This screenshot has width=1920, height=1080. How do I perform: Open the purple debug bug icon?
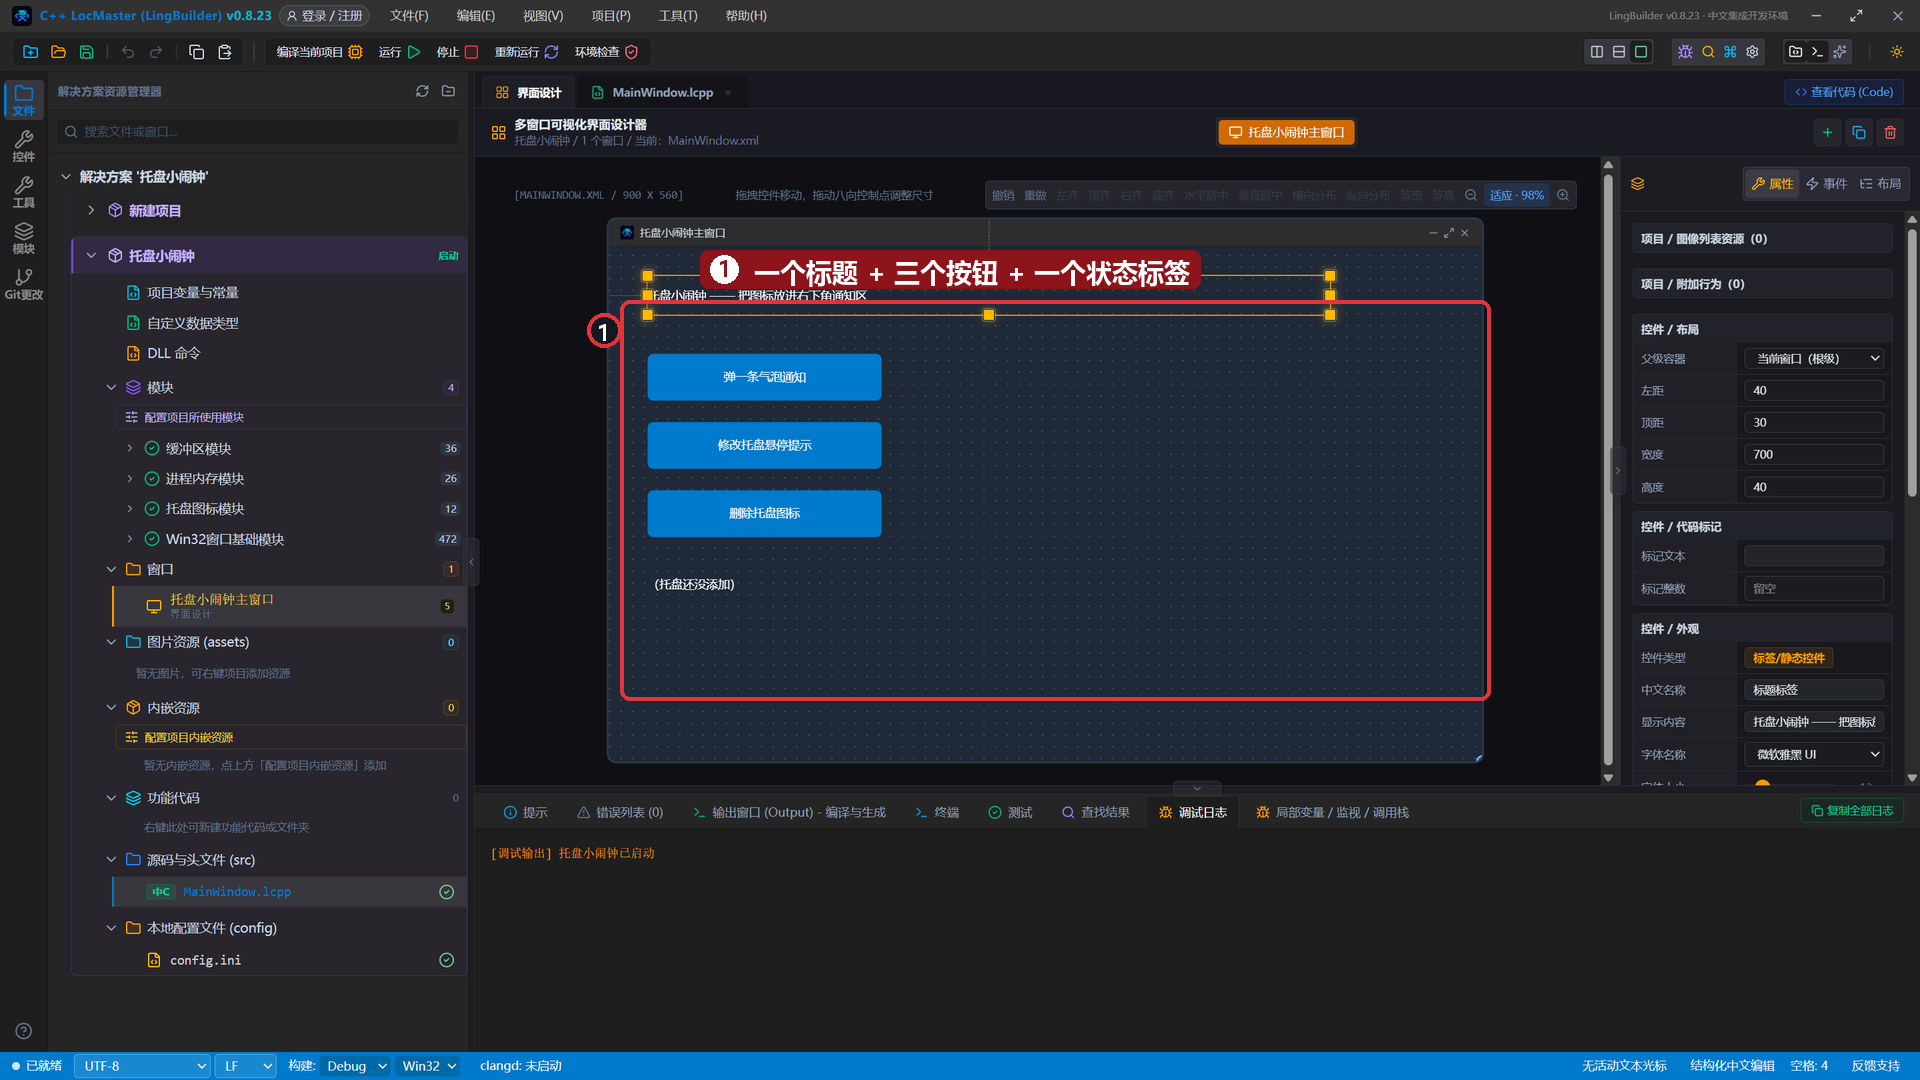click(1685, 52)
